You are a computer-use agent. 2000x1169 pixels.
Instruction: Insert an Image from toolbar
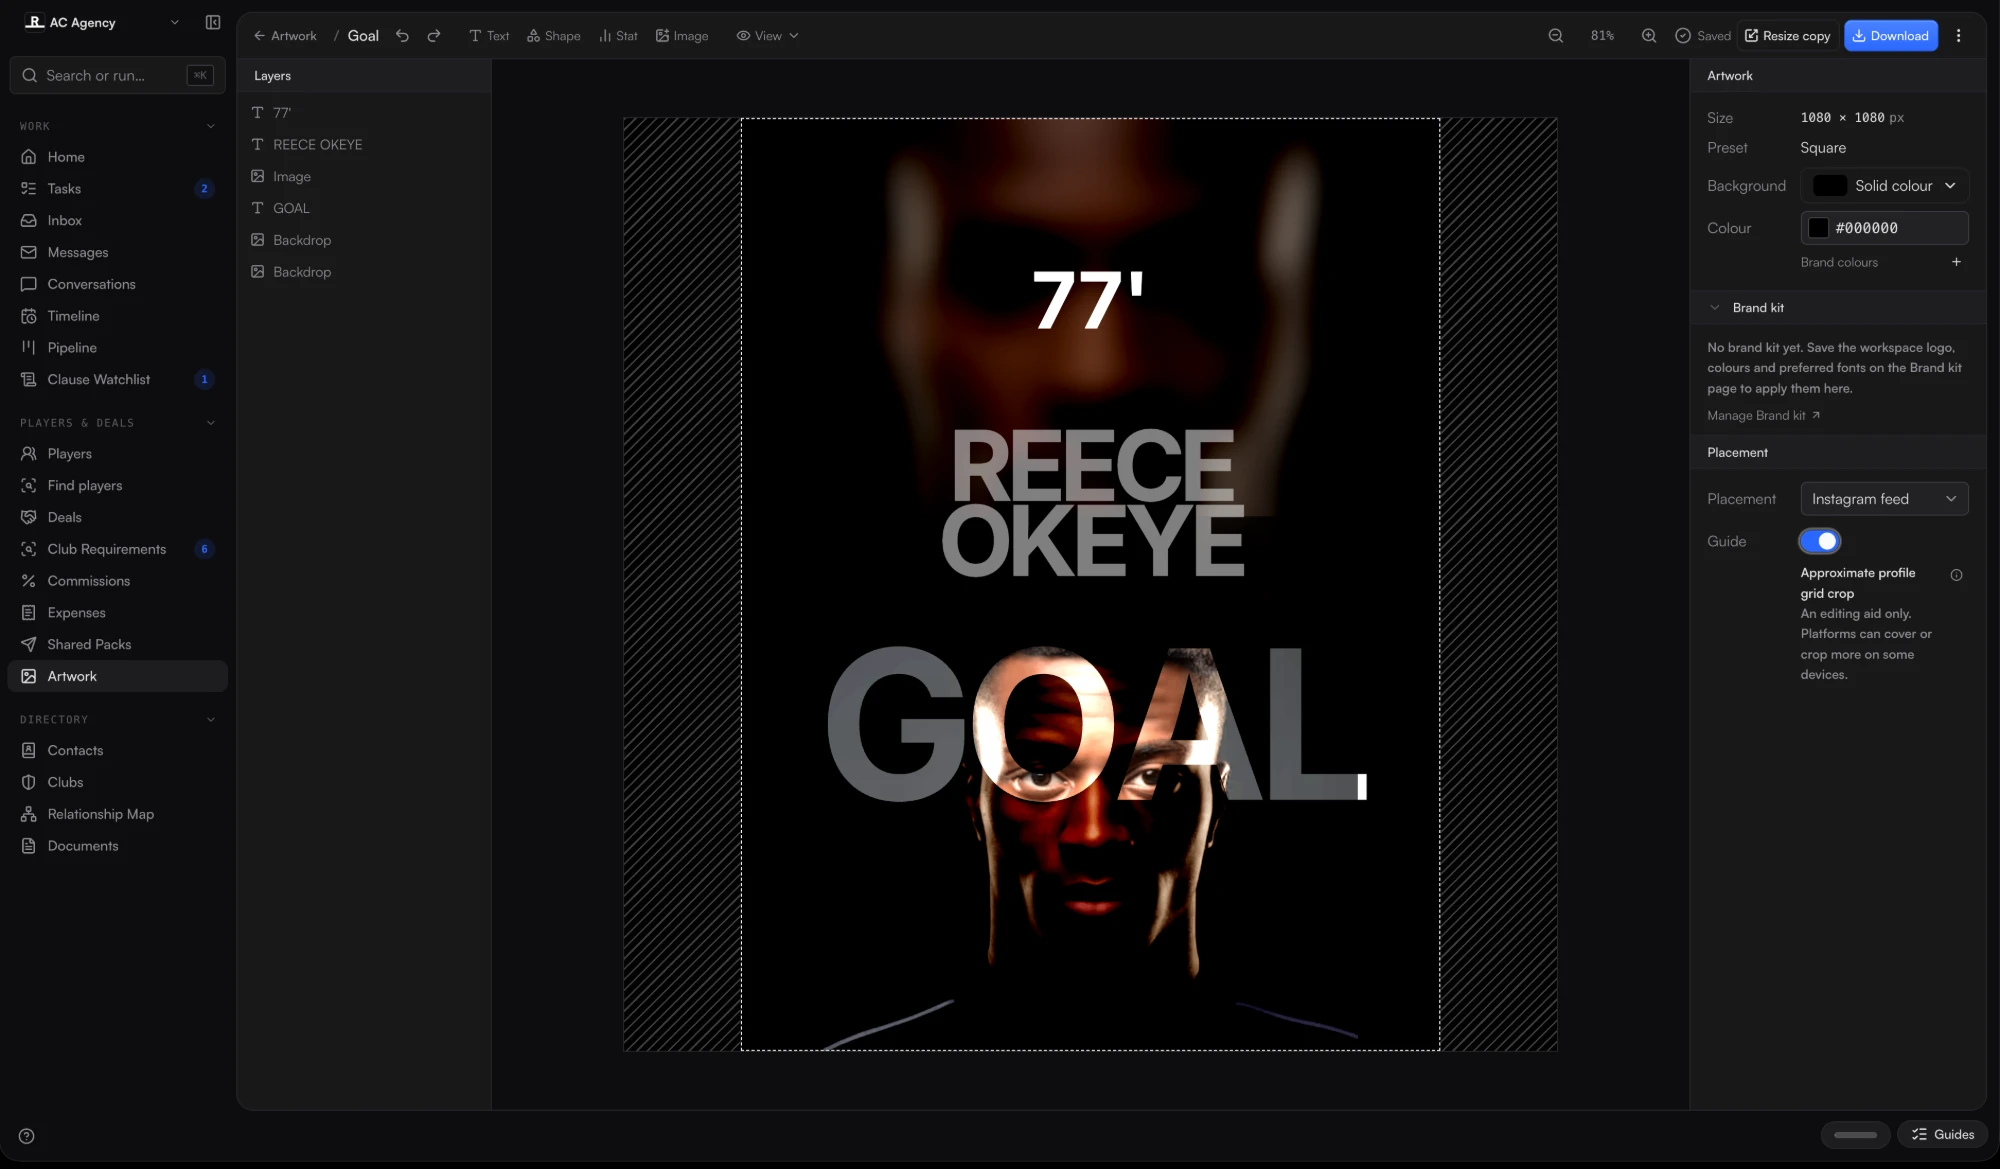click(682, 36)
